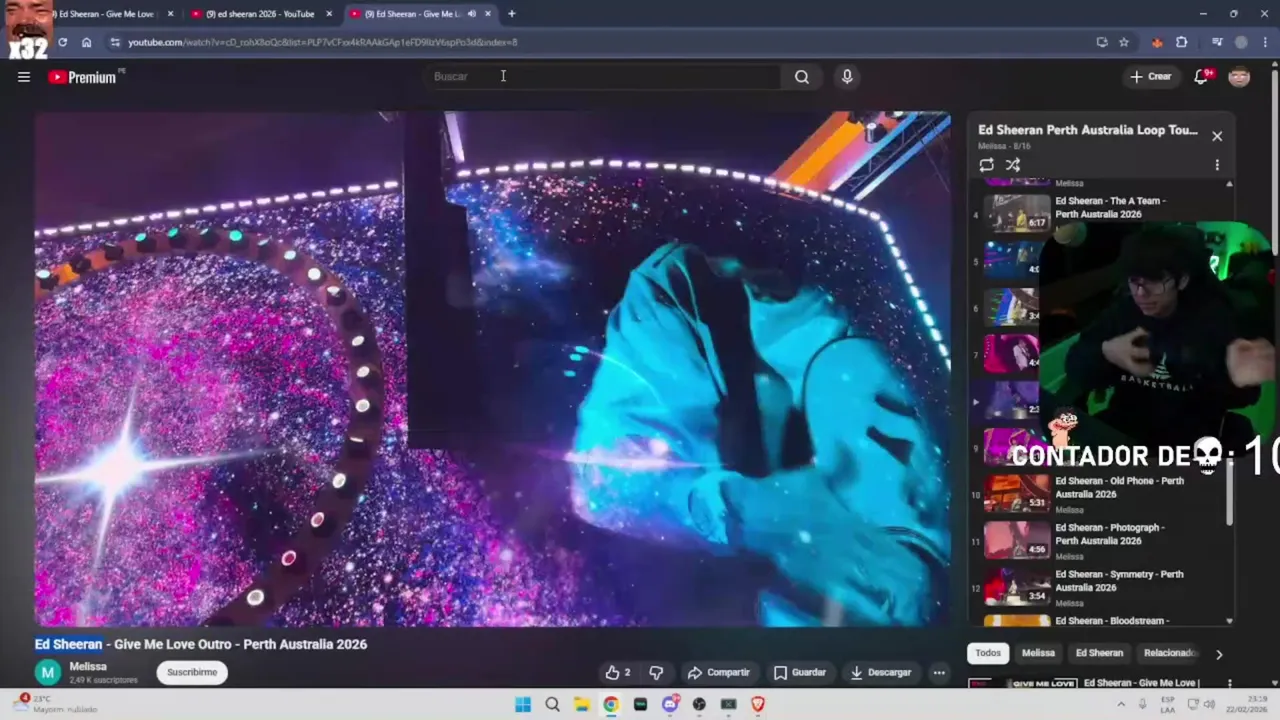
Task: Select the Ed Sheeran filter chip
Action: [1099, 653]
